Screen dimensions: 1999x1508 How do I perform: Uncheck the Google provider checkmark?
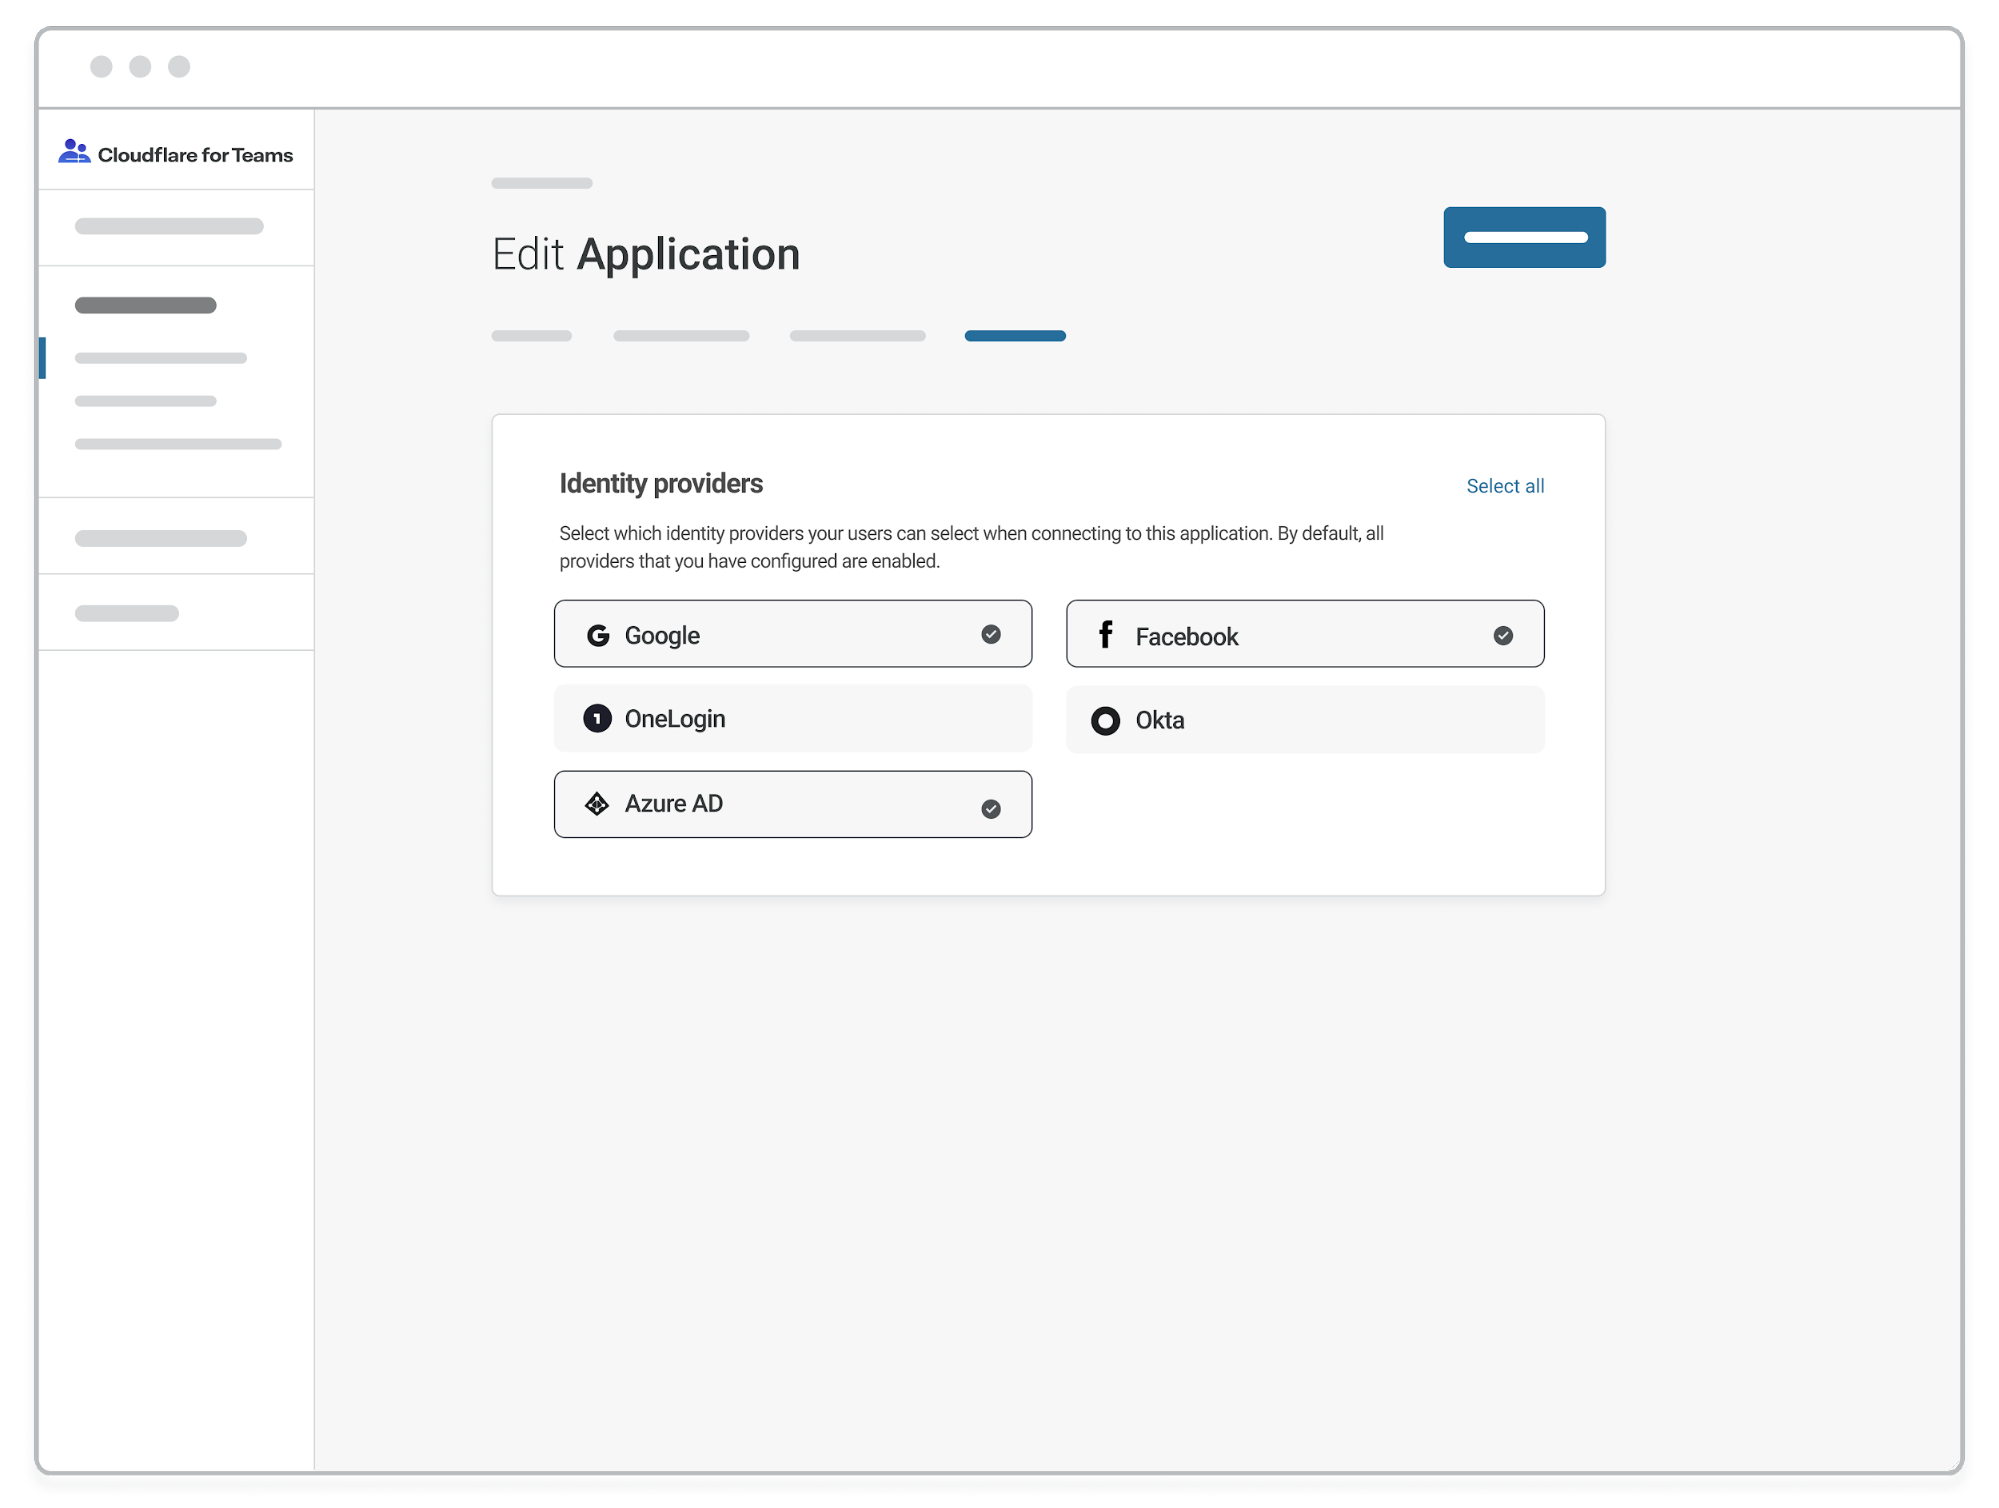(x=991, y=634)
